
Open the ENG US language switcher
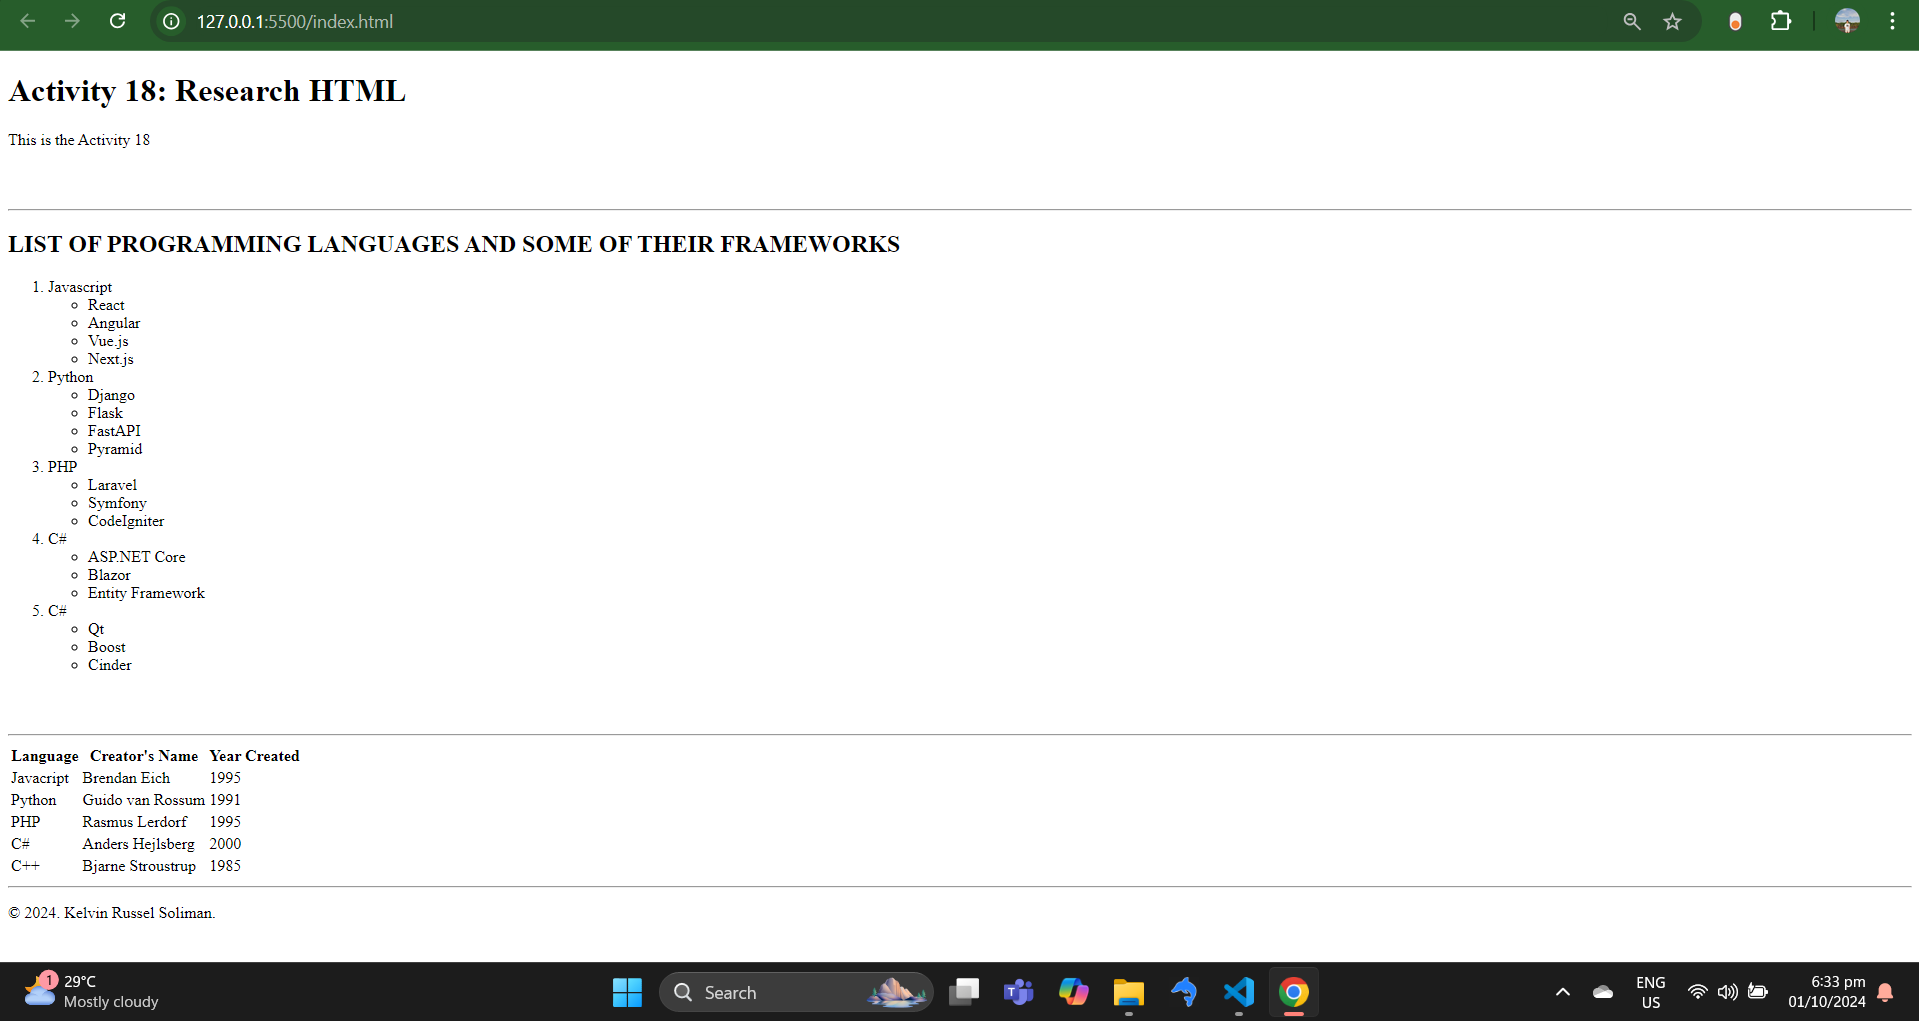(1651, 992)
